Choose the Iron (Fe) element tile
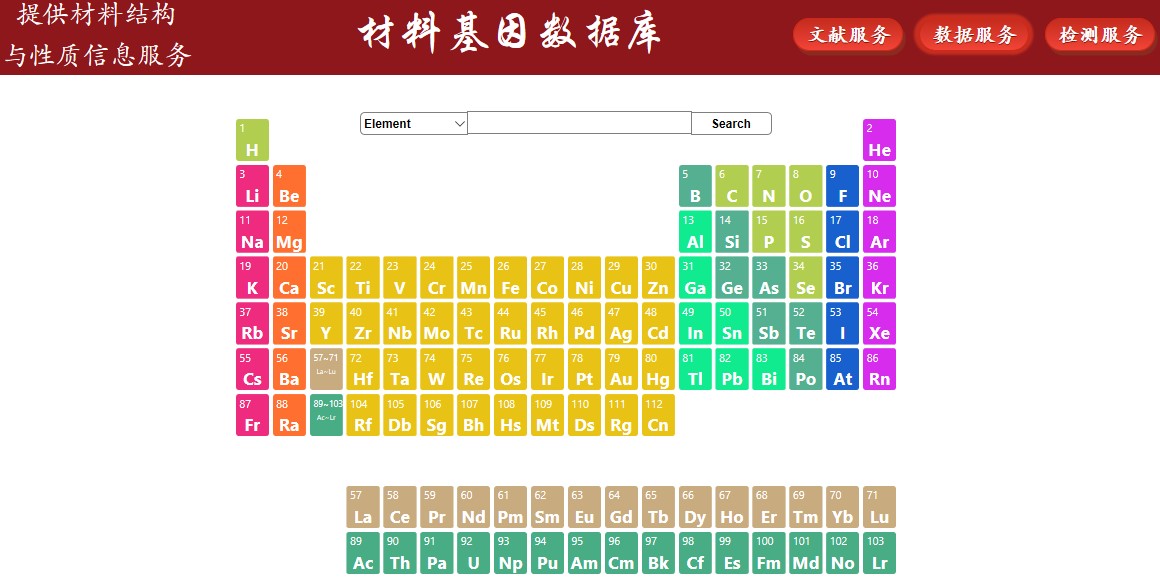The width and height of the screenshot is (1160, 586). pyautogui.click(x=510, y=278)
